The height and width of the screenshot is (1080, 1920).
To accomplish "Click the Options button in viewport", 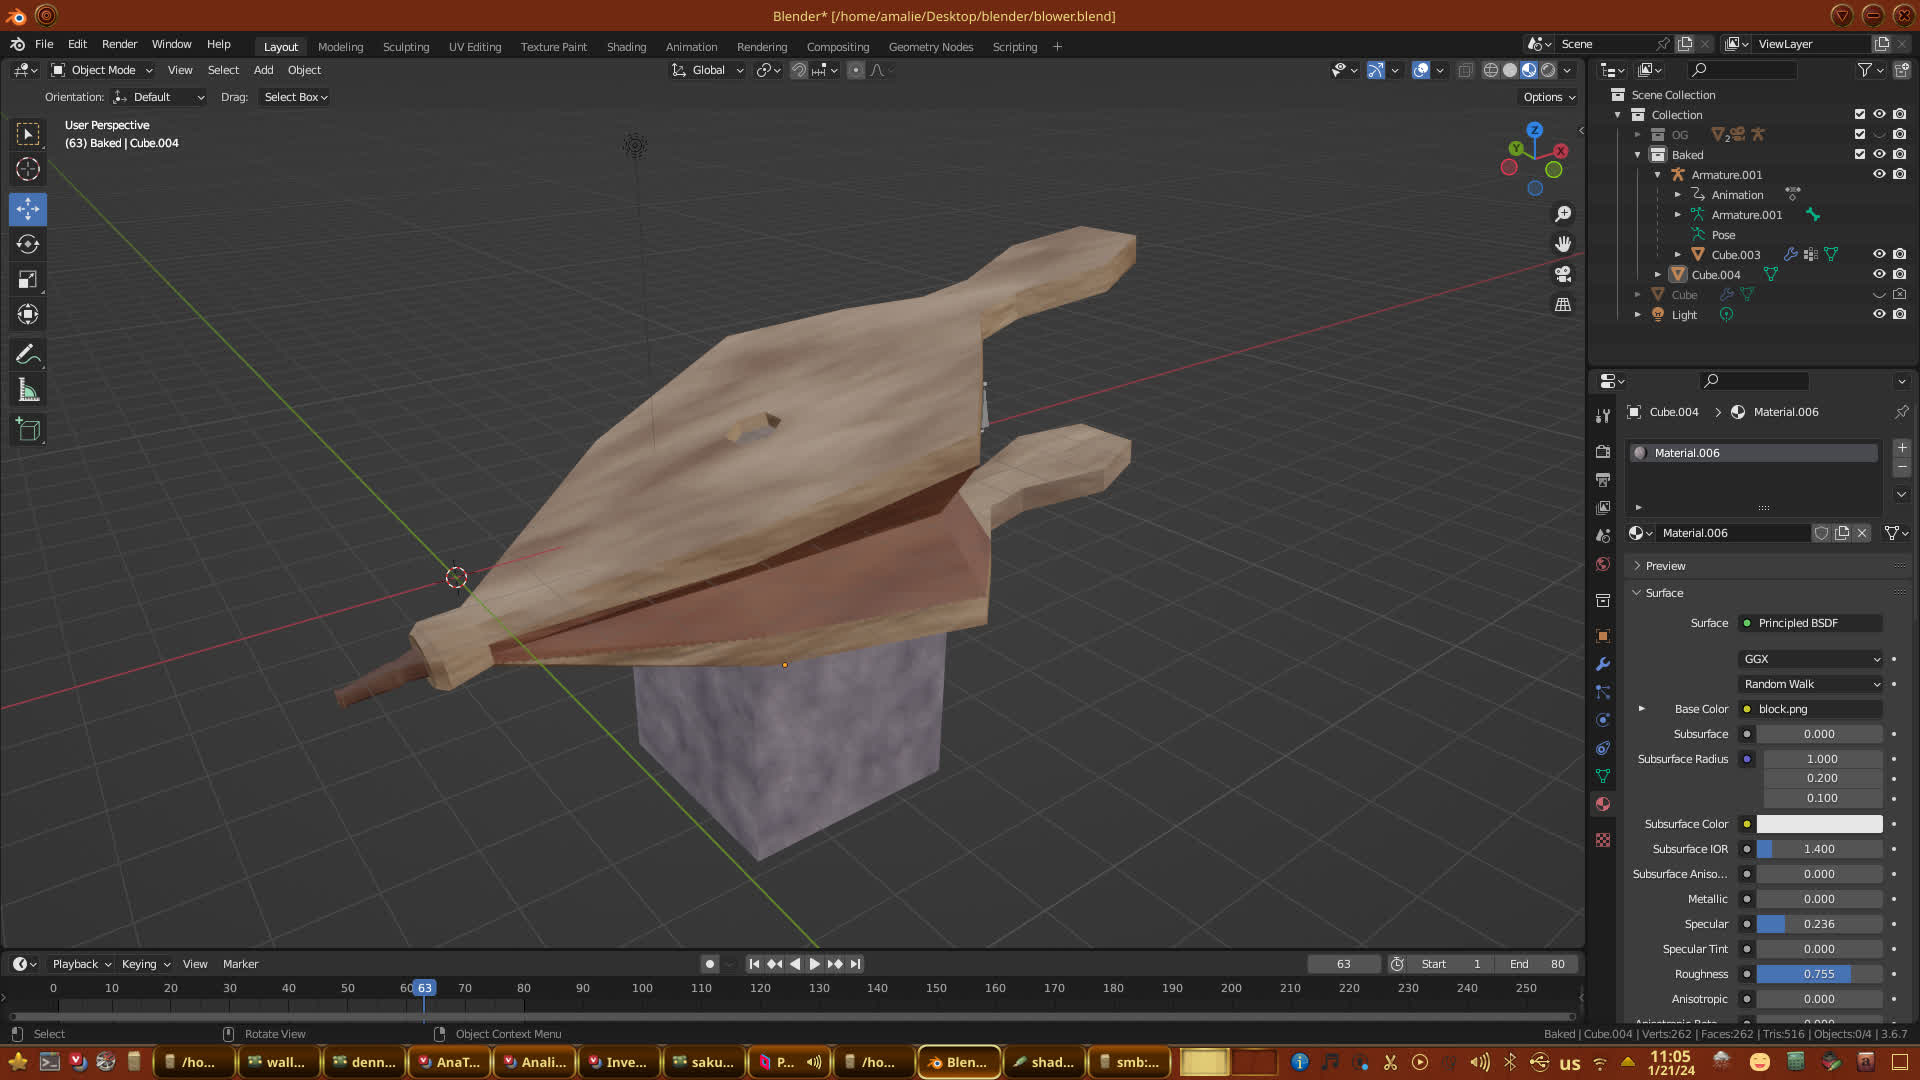I will [1549, 97].
